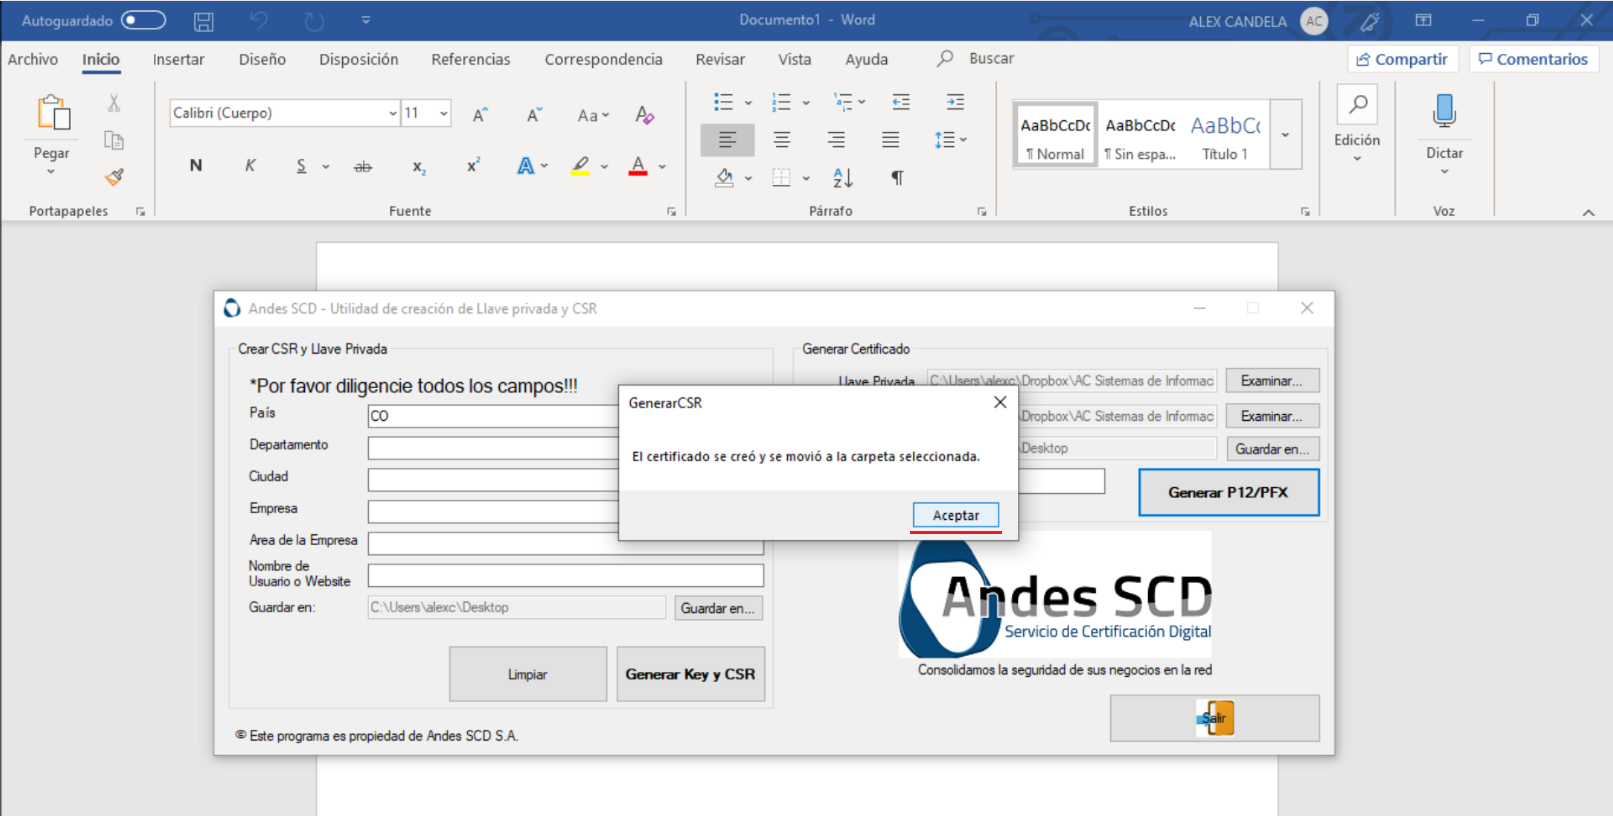Click the Edición magnifier icon

[1358, 104]
